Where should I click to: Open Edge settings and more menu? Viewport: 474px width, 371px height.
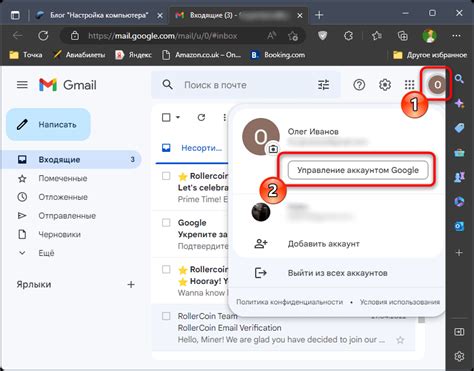click(456, 35)
